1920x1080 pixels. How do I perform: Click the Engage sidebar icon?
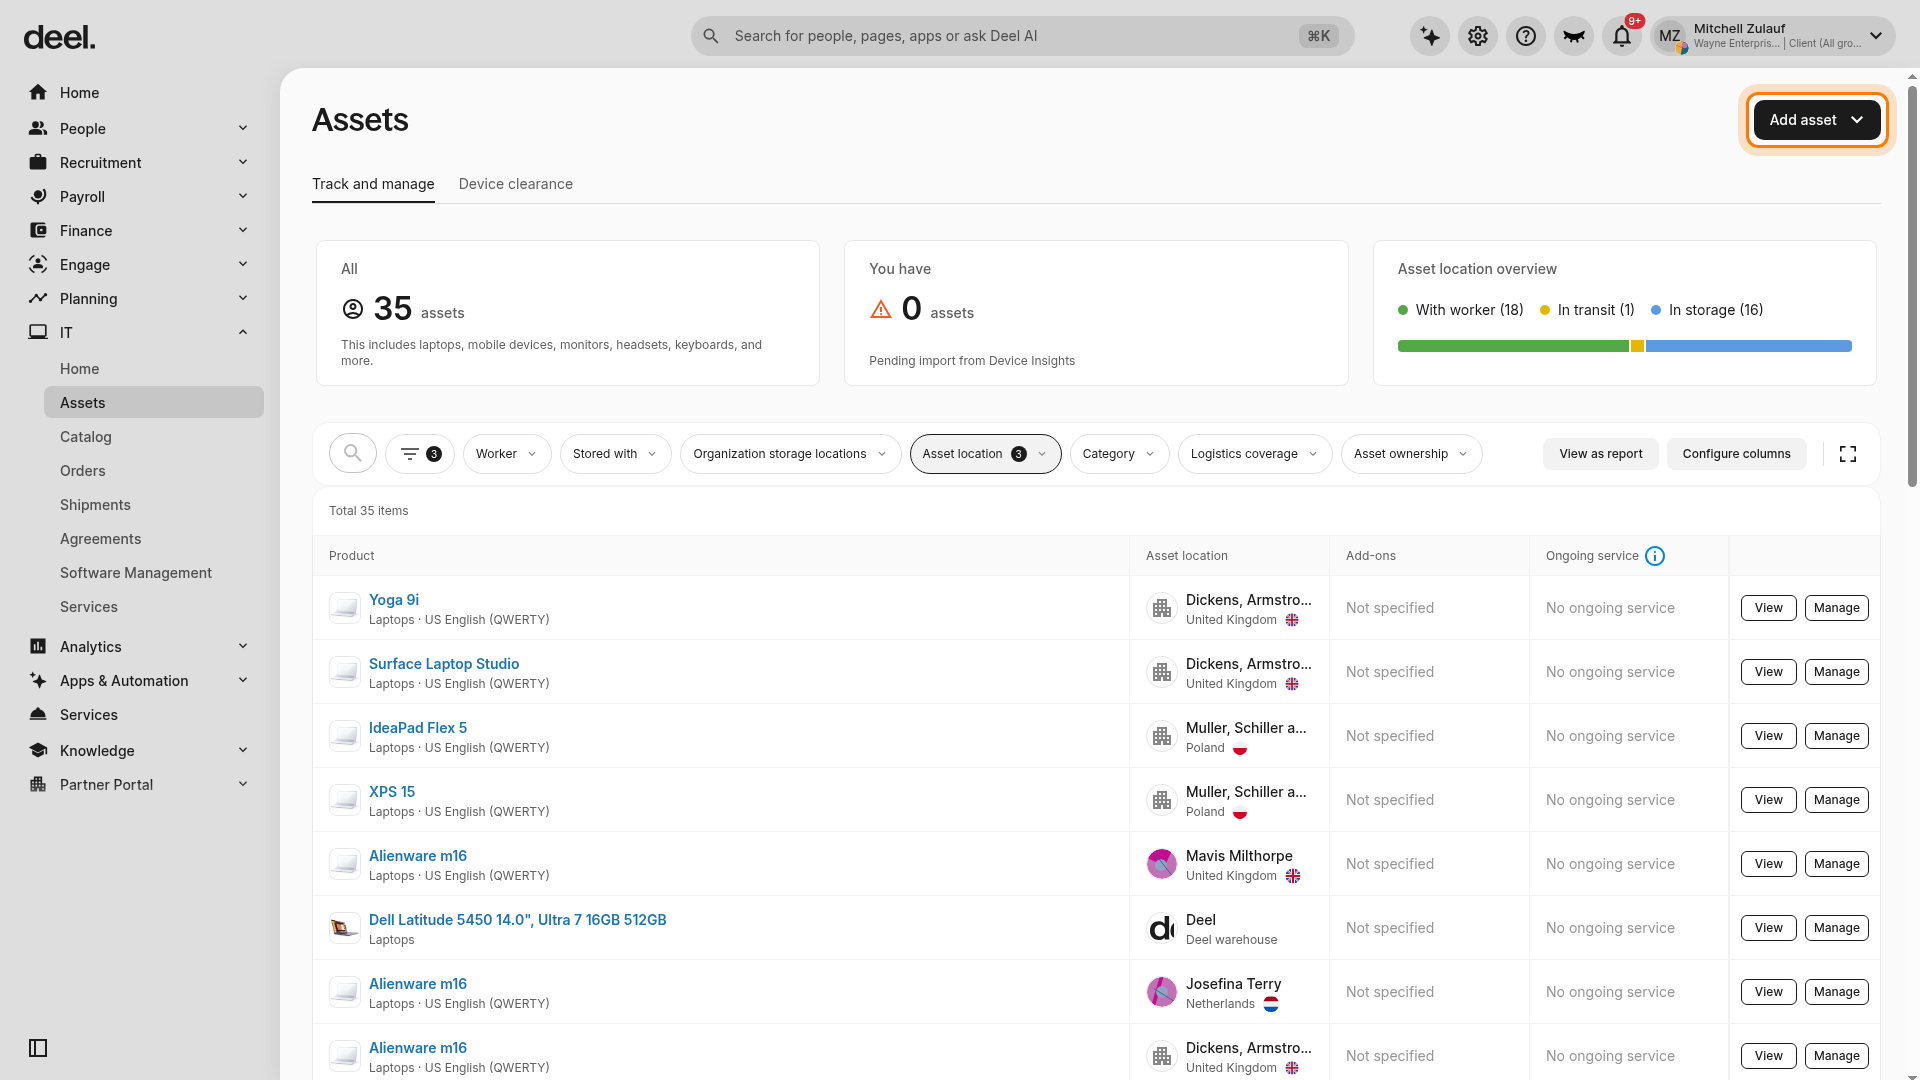point(38,264)
